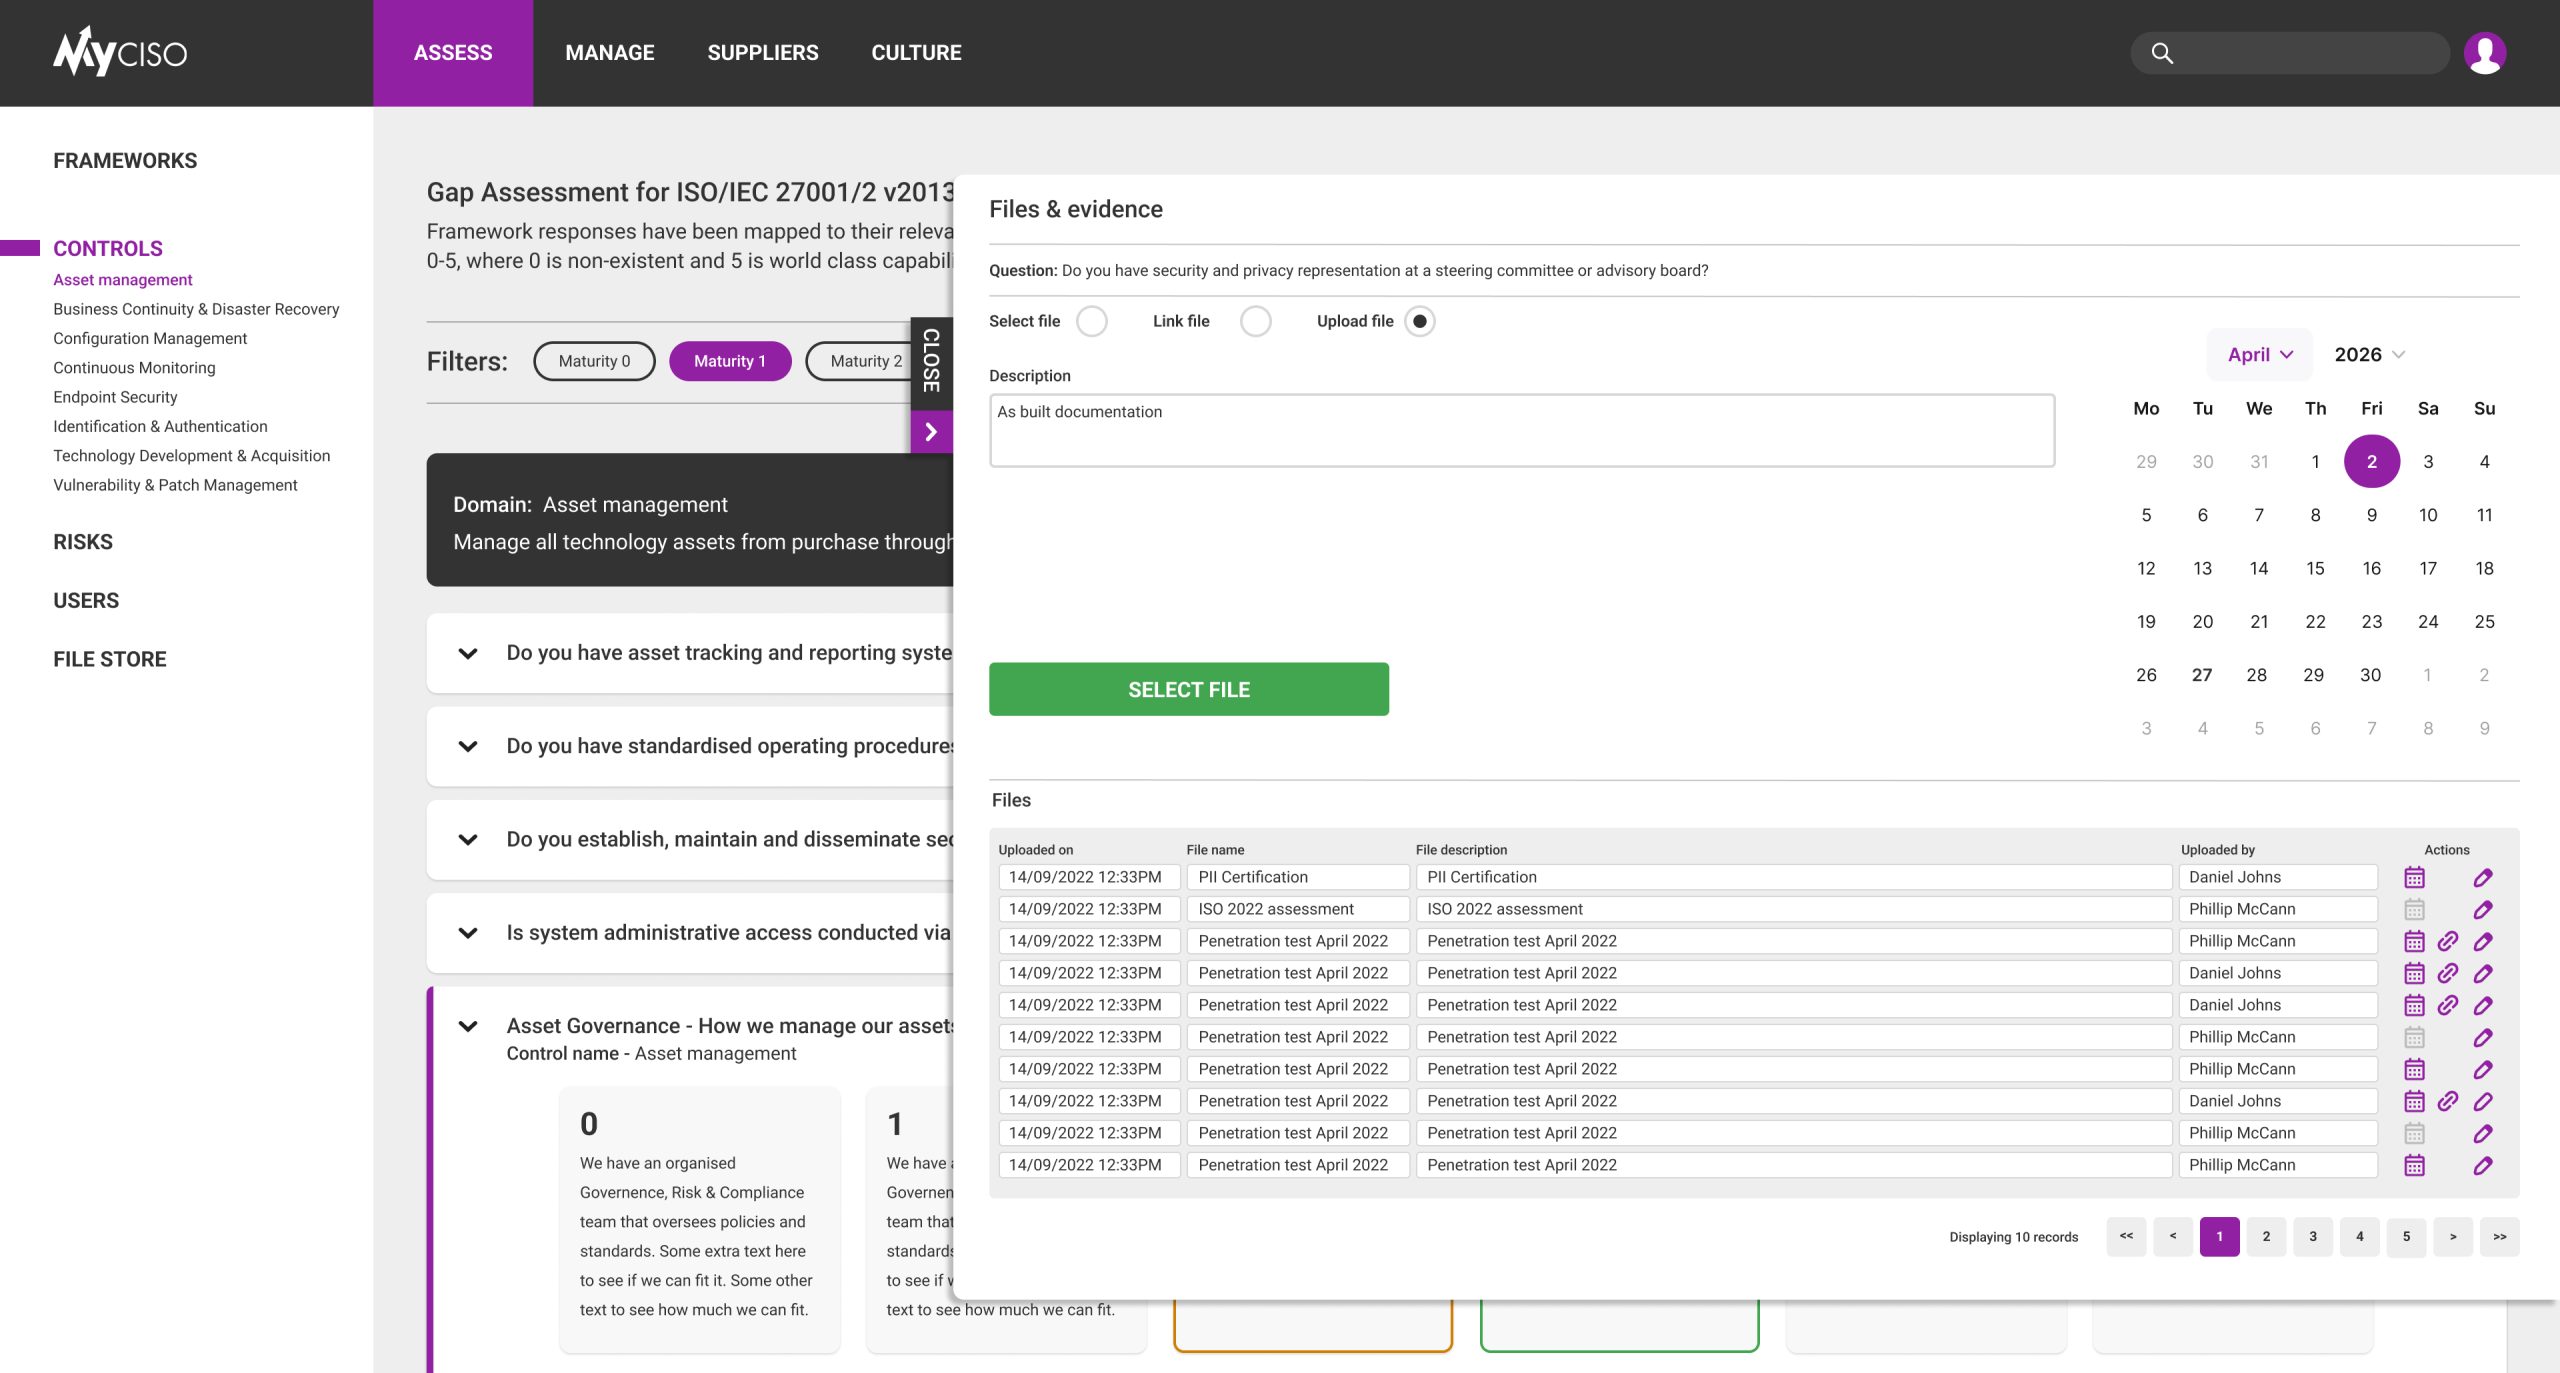
Task: Open the 2026 year dropdown
Action: point(2369,355)
